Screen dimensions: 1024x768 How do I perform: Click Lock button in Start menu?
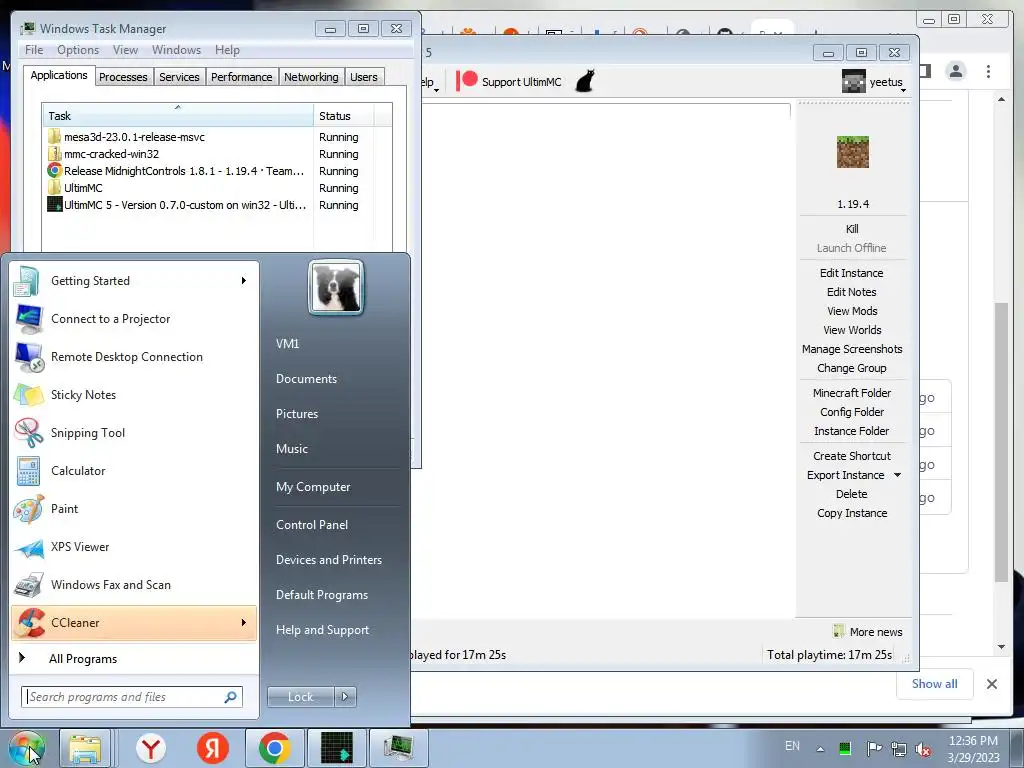301,697
